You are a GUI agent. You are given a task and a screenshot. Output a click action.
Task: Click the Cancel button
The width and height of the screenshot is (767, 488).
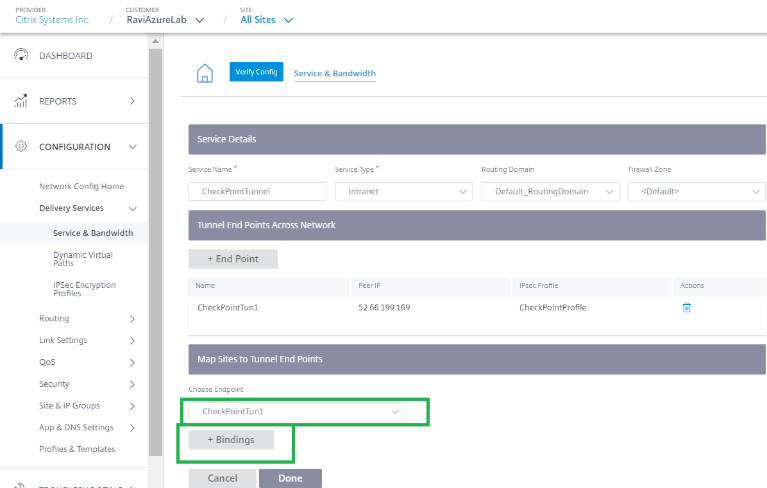click(x=223, y=478)
